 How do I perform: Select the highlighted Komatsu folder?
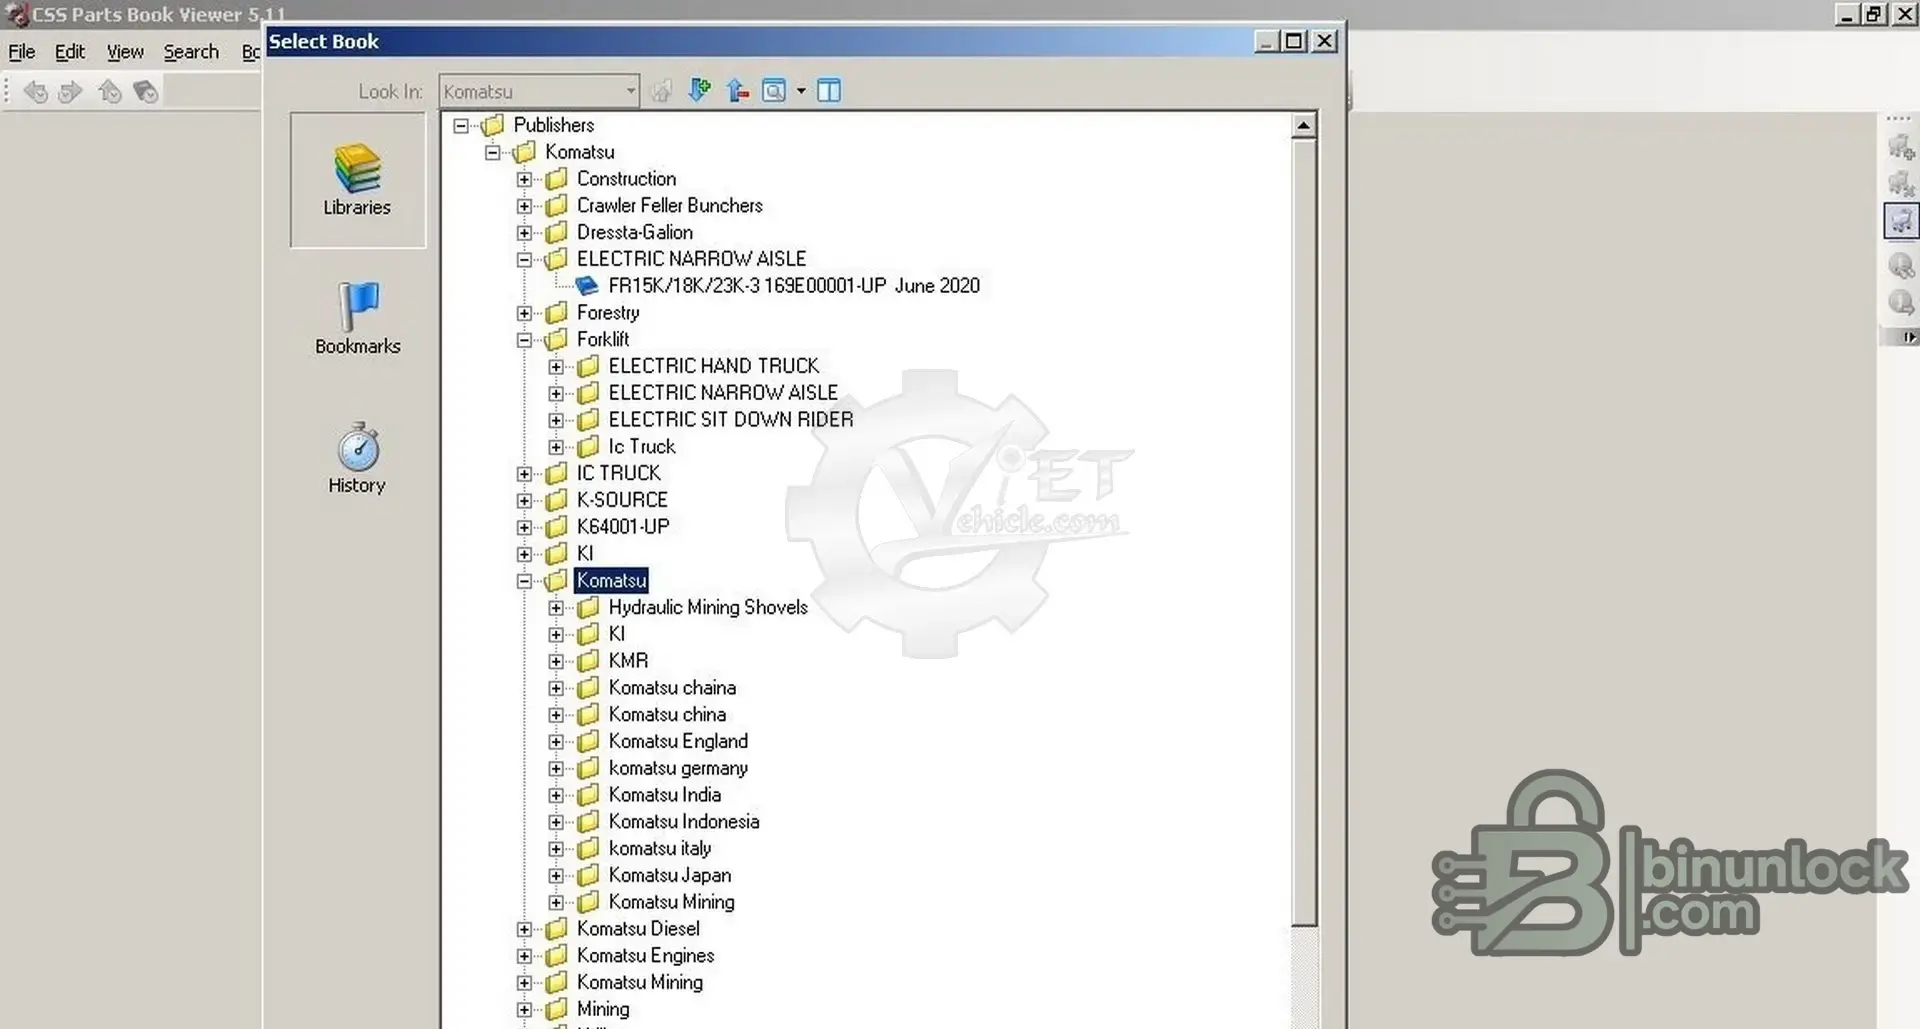click(x=611, y=581)
